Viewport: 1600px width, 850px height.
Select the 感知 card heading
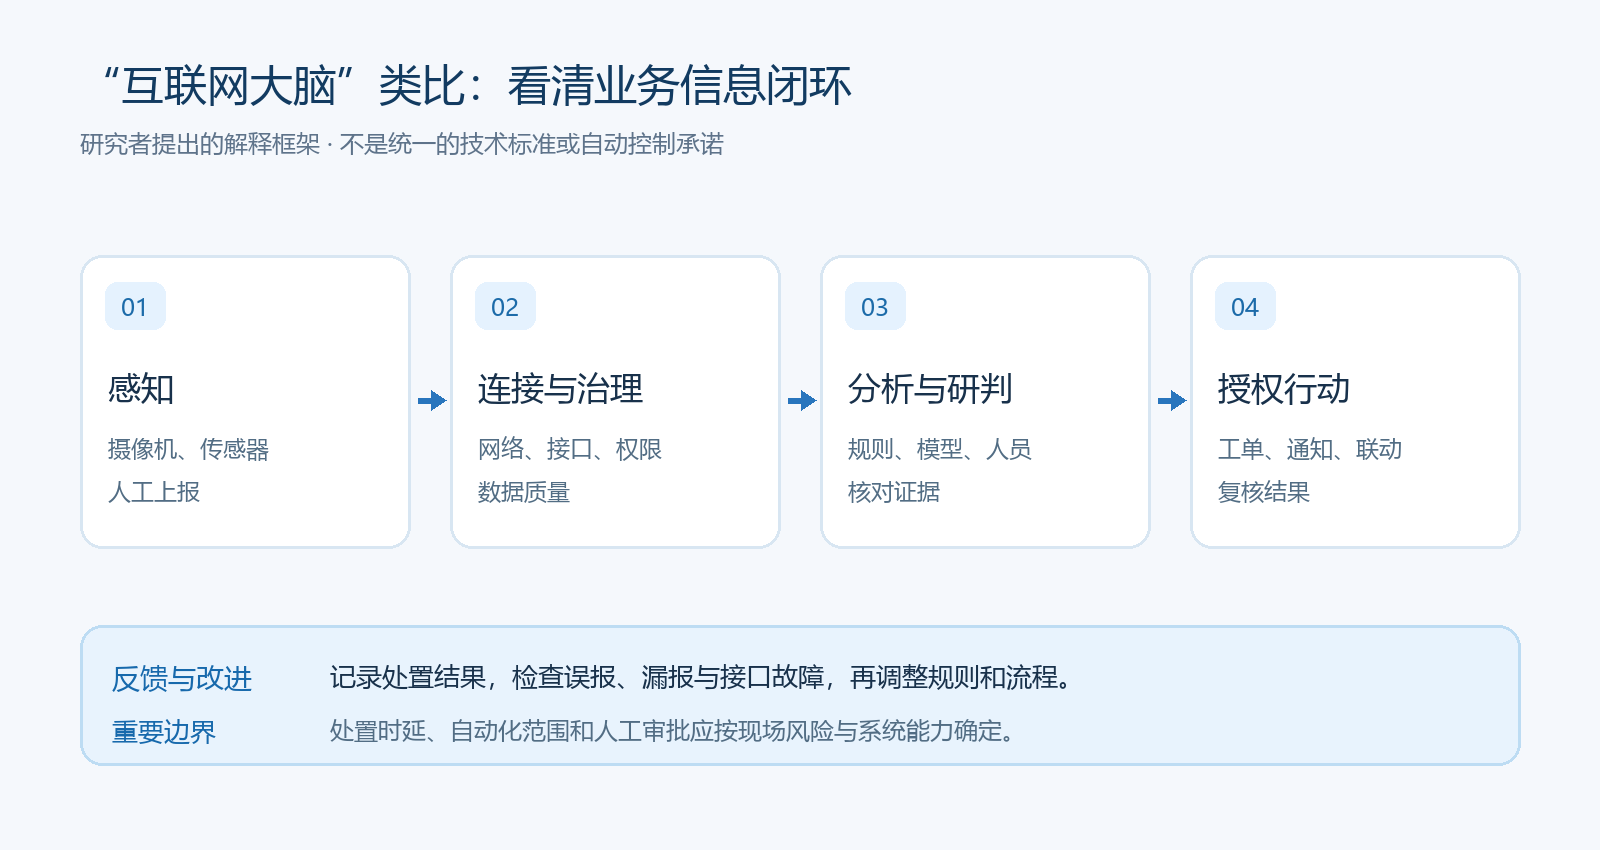point(141,389)
